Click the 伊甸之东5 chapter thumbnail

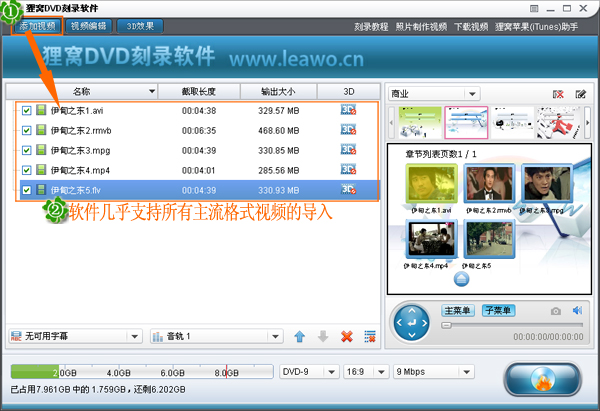click(x=489, y=239)
